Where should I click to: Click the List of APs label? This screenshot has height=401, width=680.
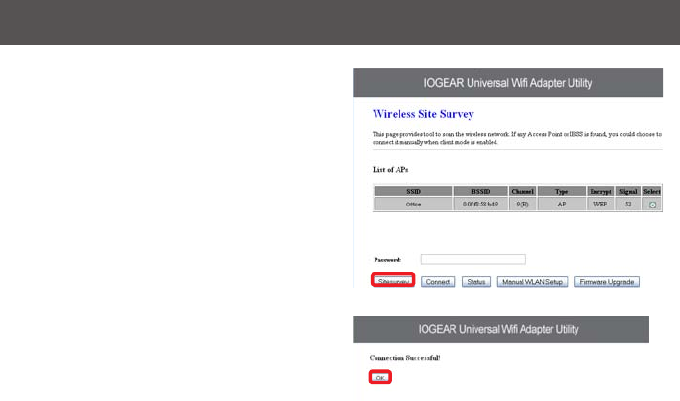[390, 170]
